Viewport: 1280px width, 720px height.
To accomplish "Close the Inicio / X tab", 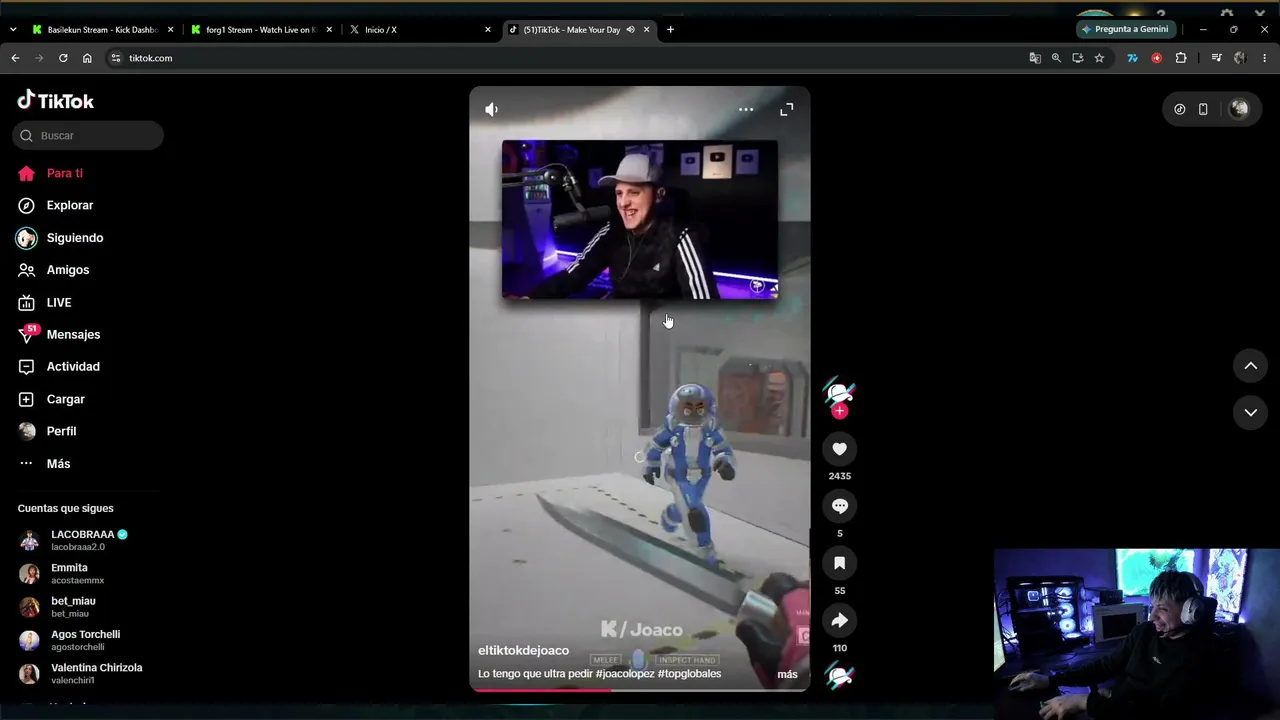I will (x=488, y=30).
